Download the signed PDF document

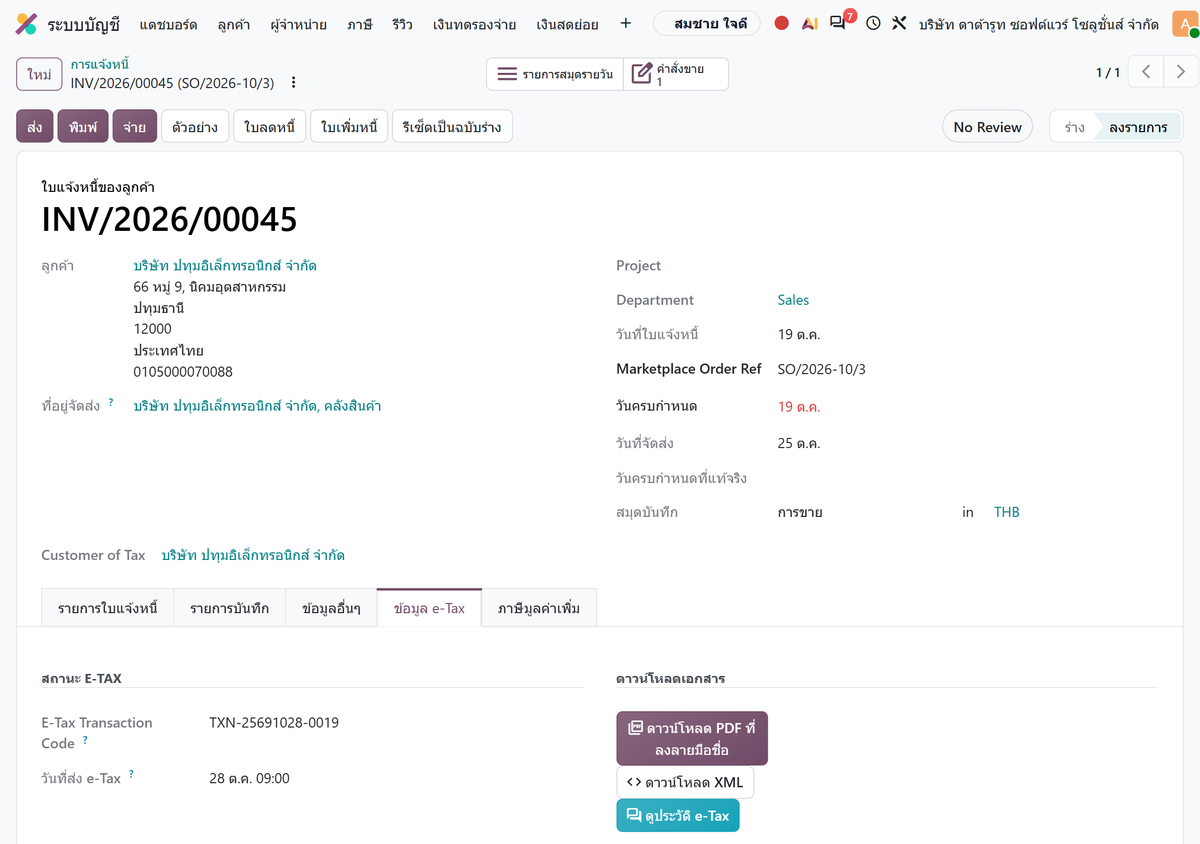[x=692, y=738]
